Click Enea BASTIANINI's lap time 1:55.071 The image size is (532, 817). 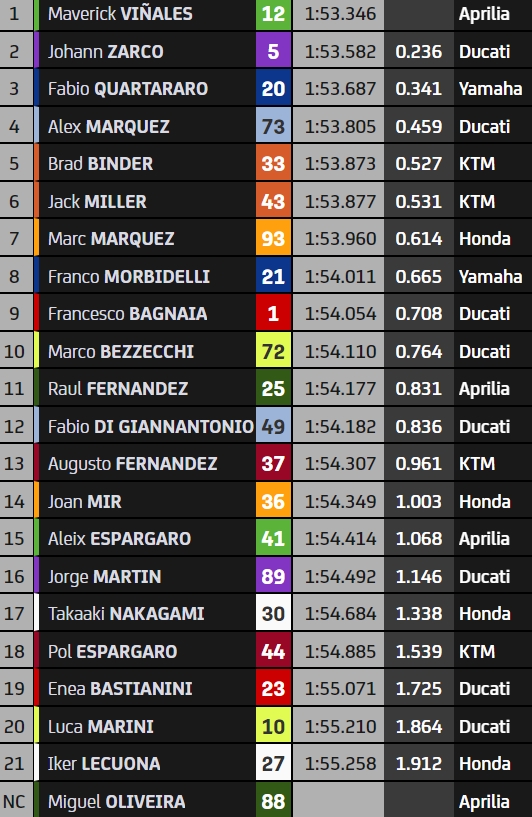click(339, 689)
